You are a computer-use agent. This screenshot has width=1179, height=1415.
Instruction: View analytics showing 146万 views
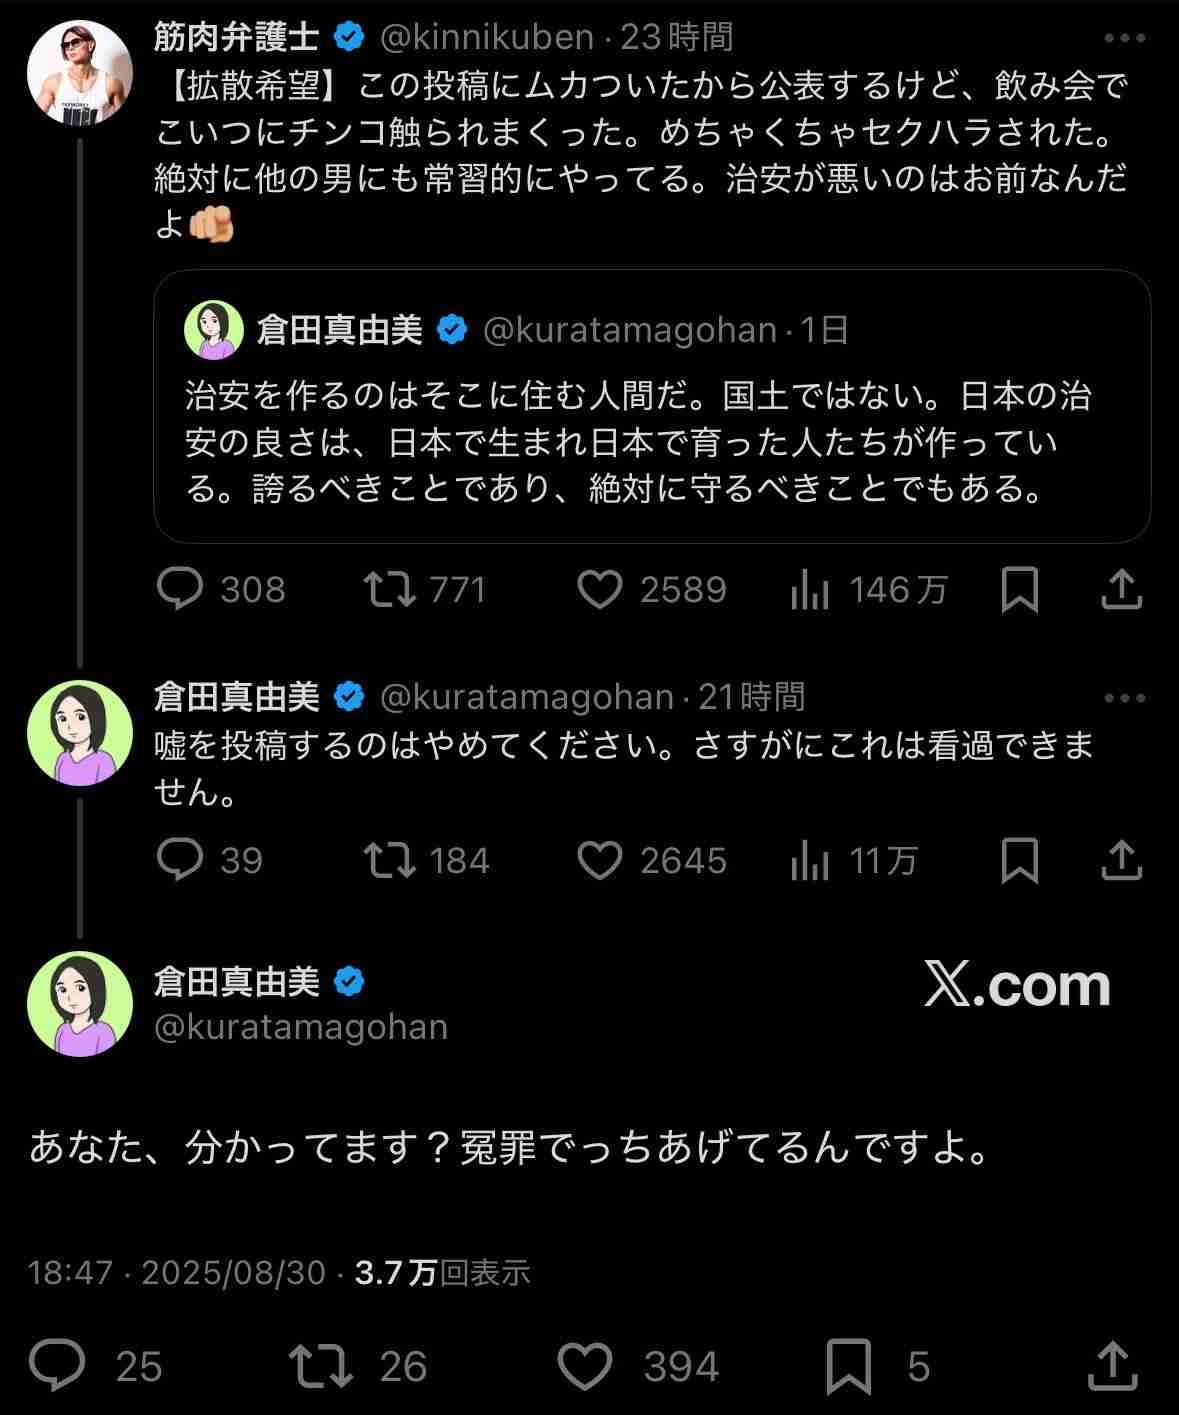(810, 590)
